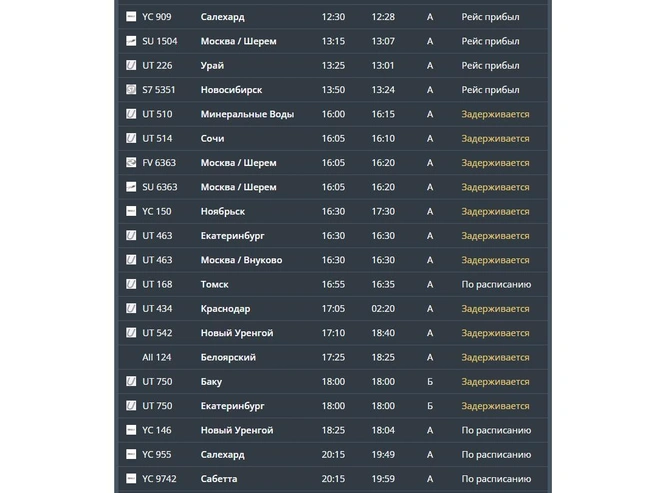Viewport: 656px width, 493px height.
Task: Open flight UT 514 from Сочи
Action: 333,138
